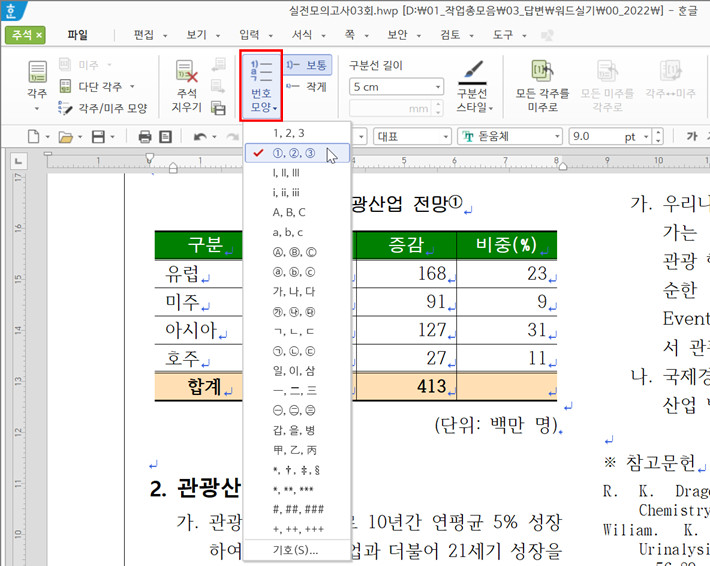Click the print icon in toolbar
The image size is (710, 566).
pos(144,136)
